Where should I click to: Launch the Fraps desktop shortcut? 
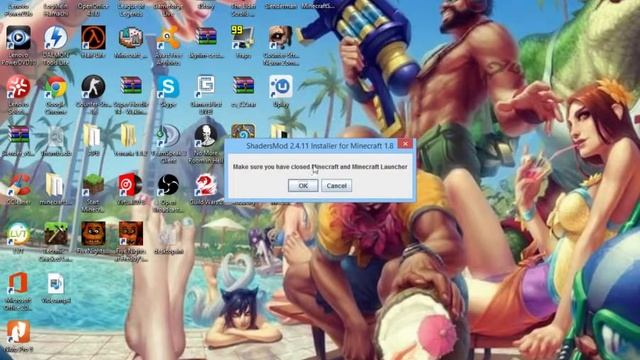click(243, 38)
